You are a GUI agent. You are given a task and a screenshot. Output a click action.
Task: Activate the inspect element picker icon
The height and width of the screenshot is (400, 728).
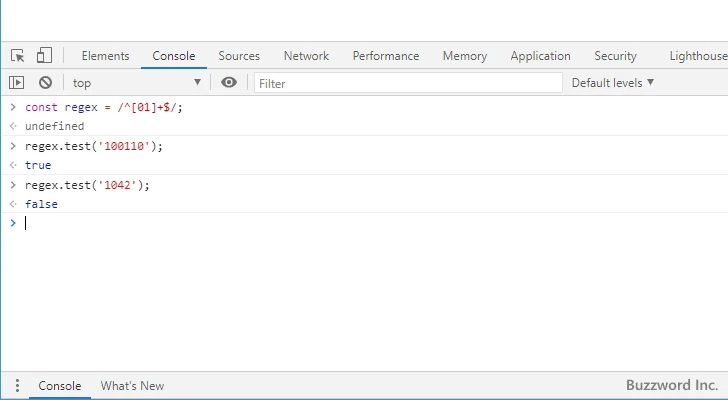point(18,56)
